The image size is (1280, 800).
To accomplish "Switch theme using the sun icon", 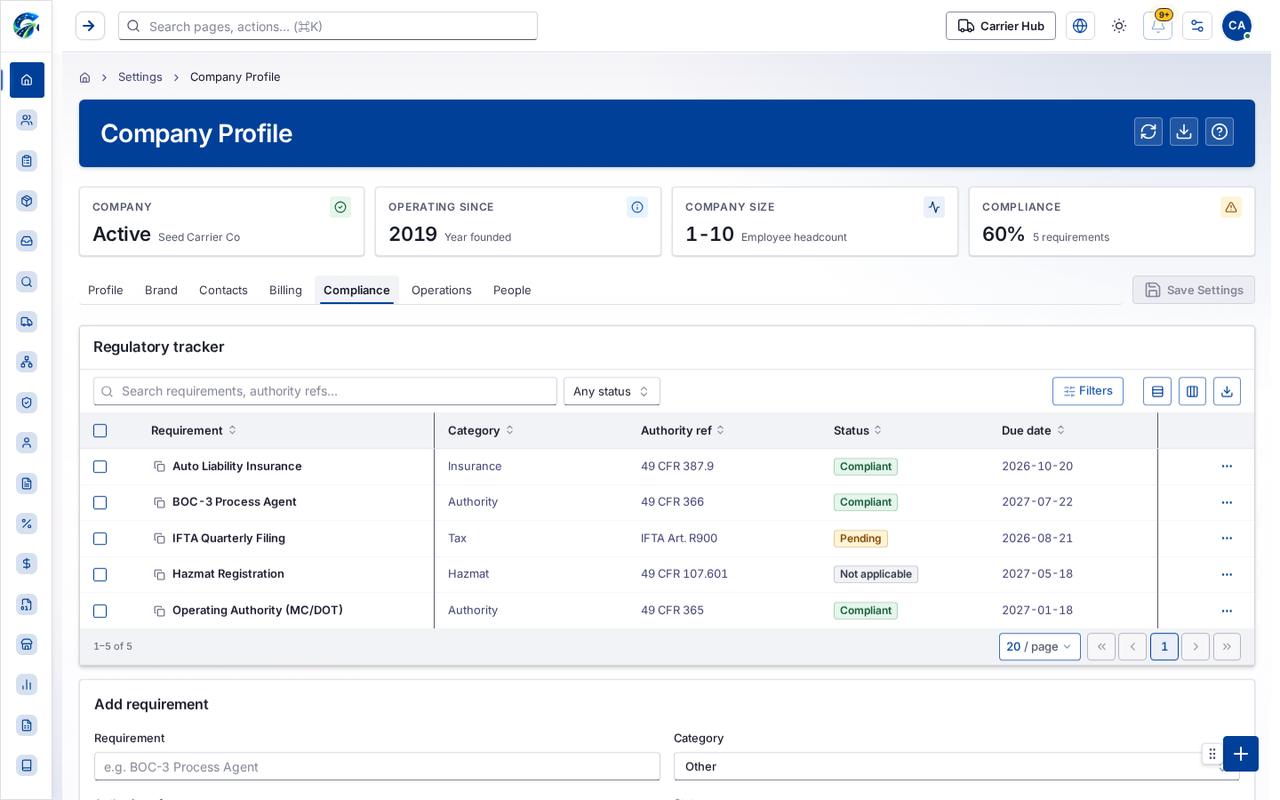I will coord(1119,26).
